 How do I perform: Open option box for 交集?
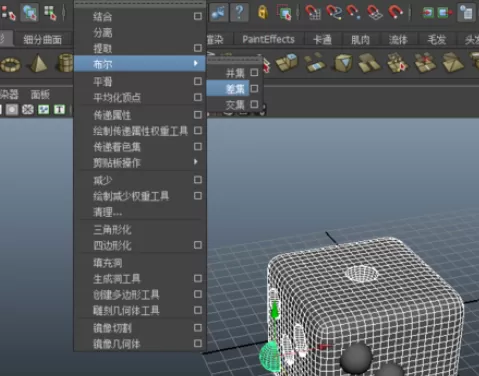(254, 104)
